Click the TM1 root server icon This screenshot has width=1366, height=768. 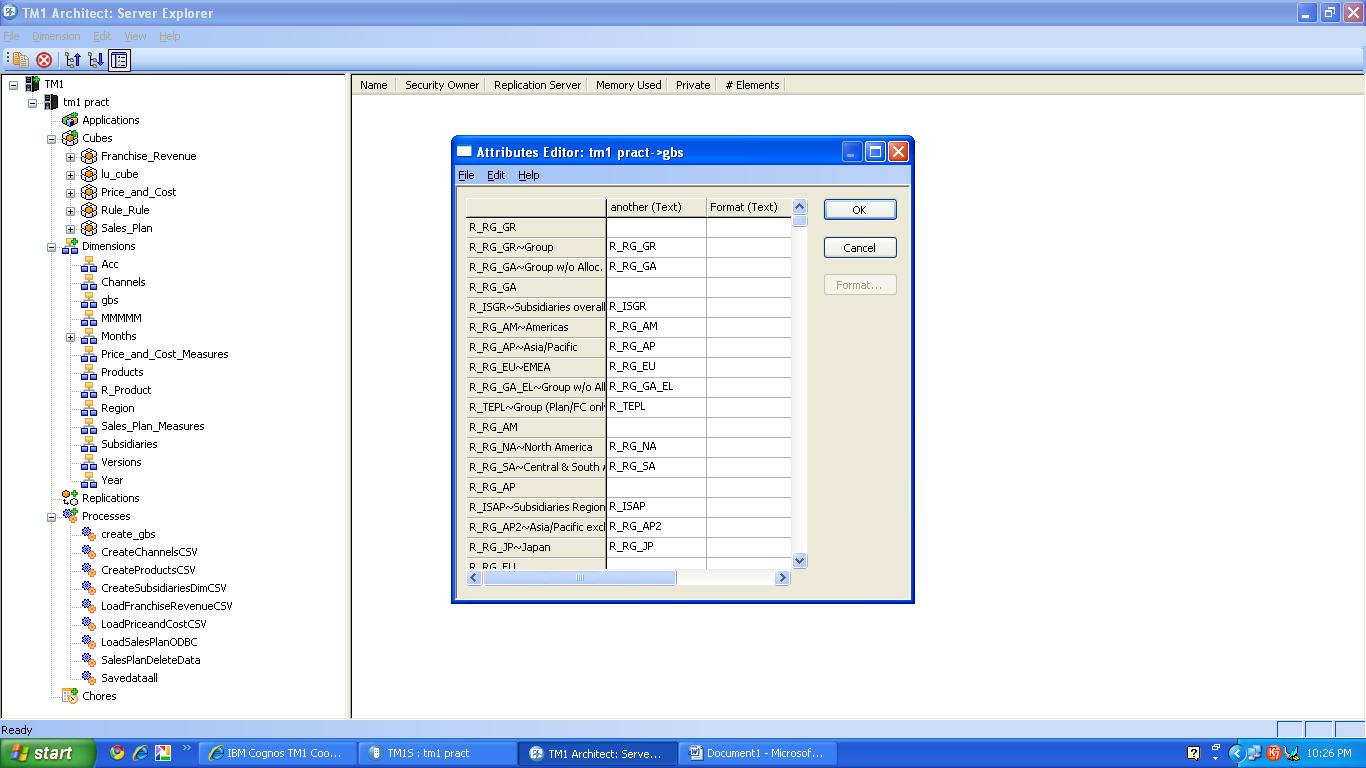click(x=33, y=84)
